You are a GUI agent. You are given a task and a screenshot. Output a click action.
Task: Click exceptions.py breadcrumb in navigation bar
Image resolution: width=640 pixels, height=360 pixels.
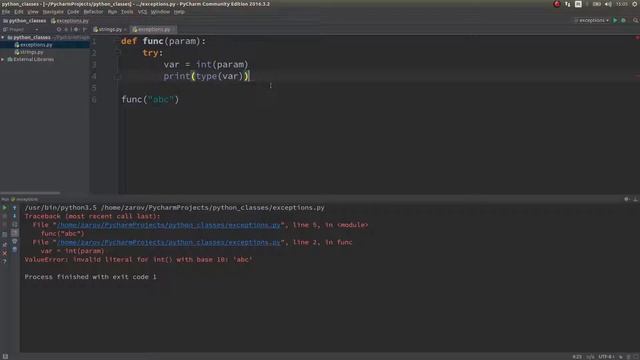pos(70,20)
